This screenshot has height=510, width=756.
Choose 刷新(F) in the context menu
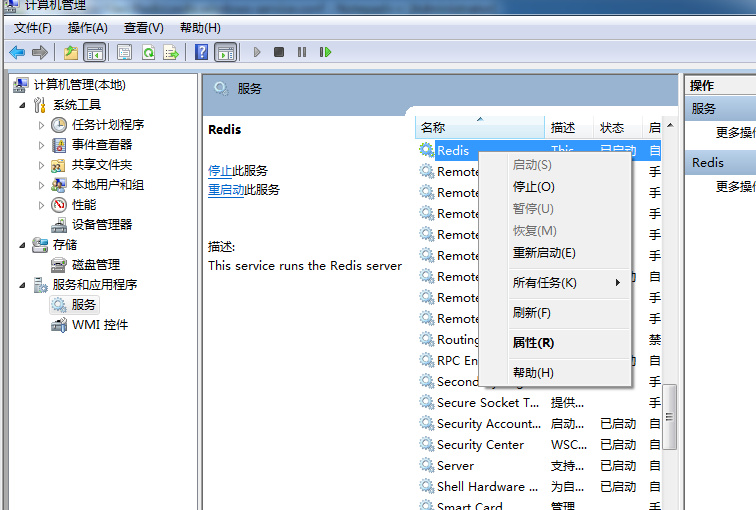(569, 313)
